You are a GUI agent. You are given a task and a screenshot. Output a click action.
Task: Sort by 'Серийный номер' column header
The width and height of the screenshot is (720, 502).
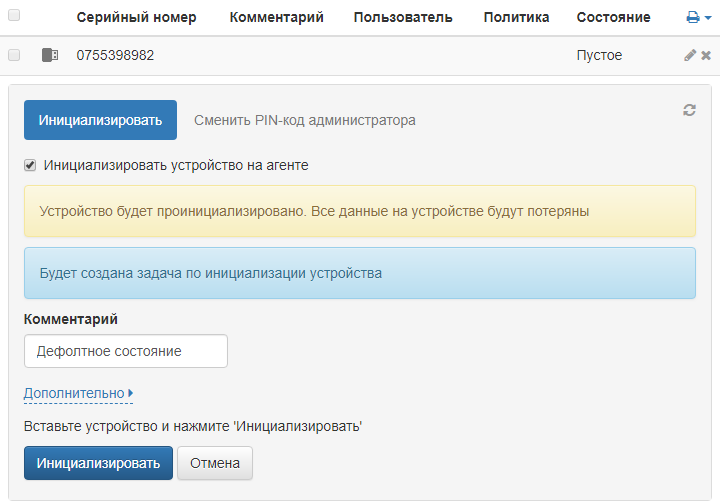pyautogui.click(x=136, y=18)
